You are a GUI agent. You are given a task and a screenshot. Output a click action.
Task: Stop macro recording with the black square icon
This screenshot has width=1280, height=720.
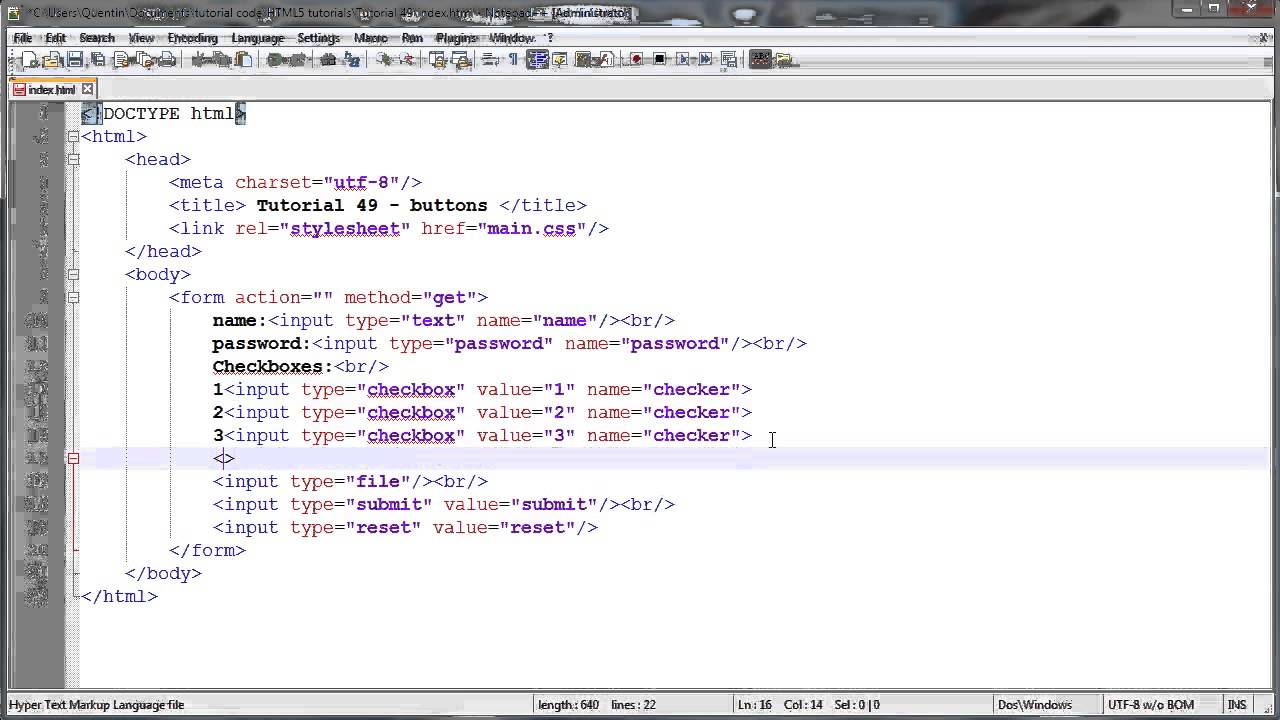point(660,60)
